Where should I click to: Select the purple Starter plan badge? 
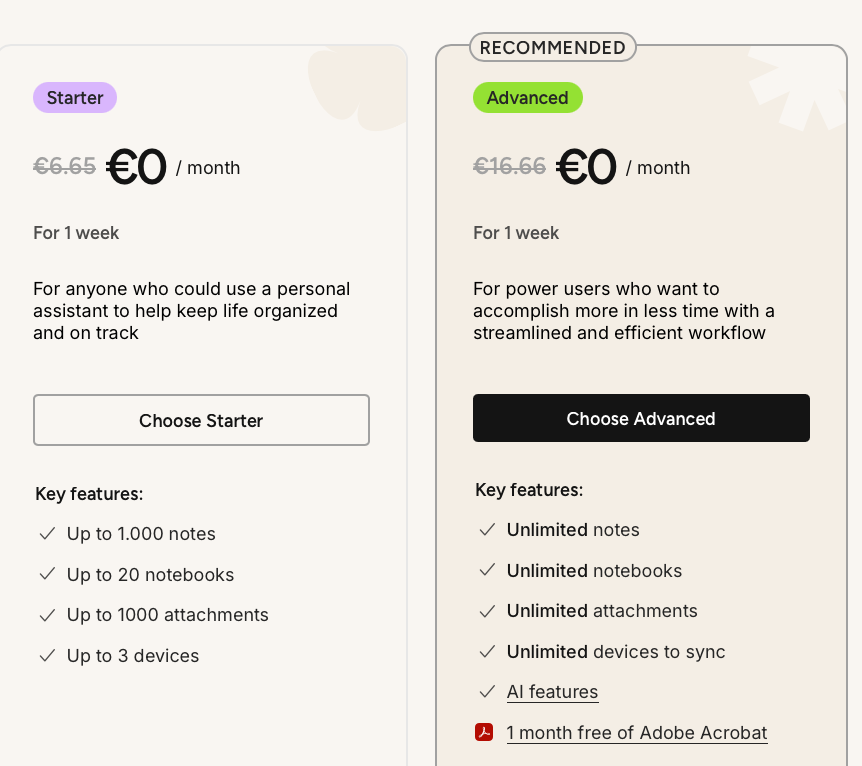[75, 98]
